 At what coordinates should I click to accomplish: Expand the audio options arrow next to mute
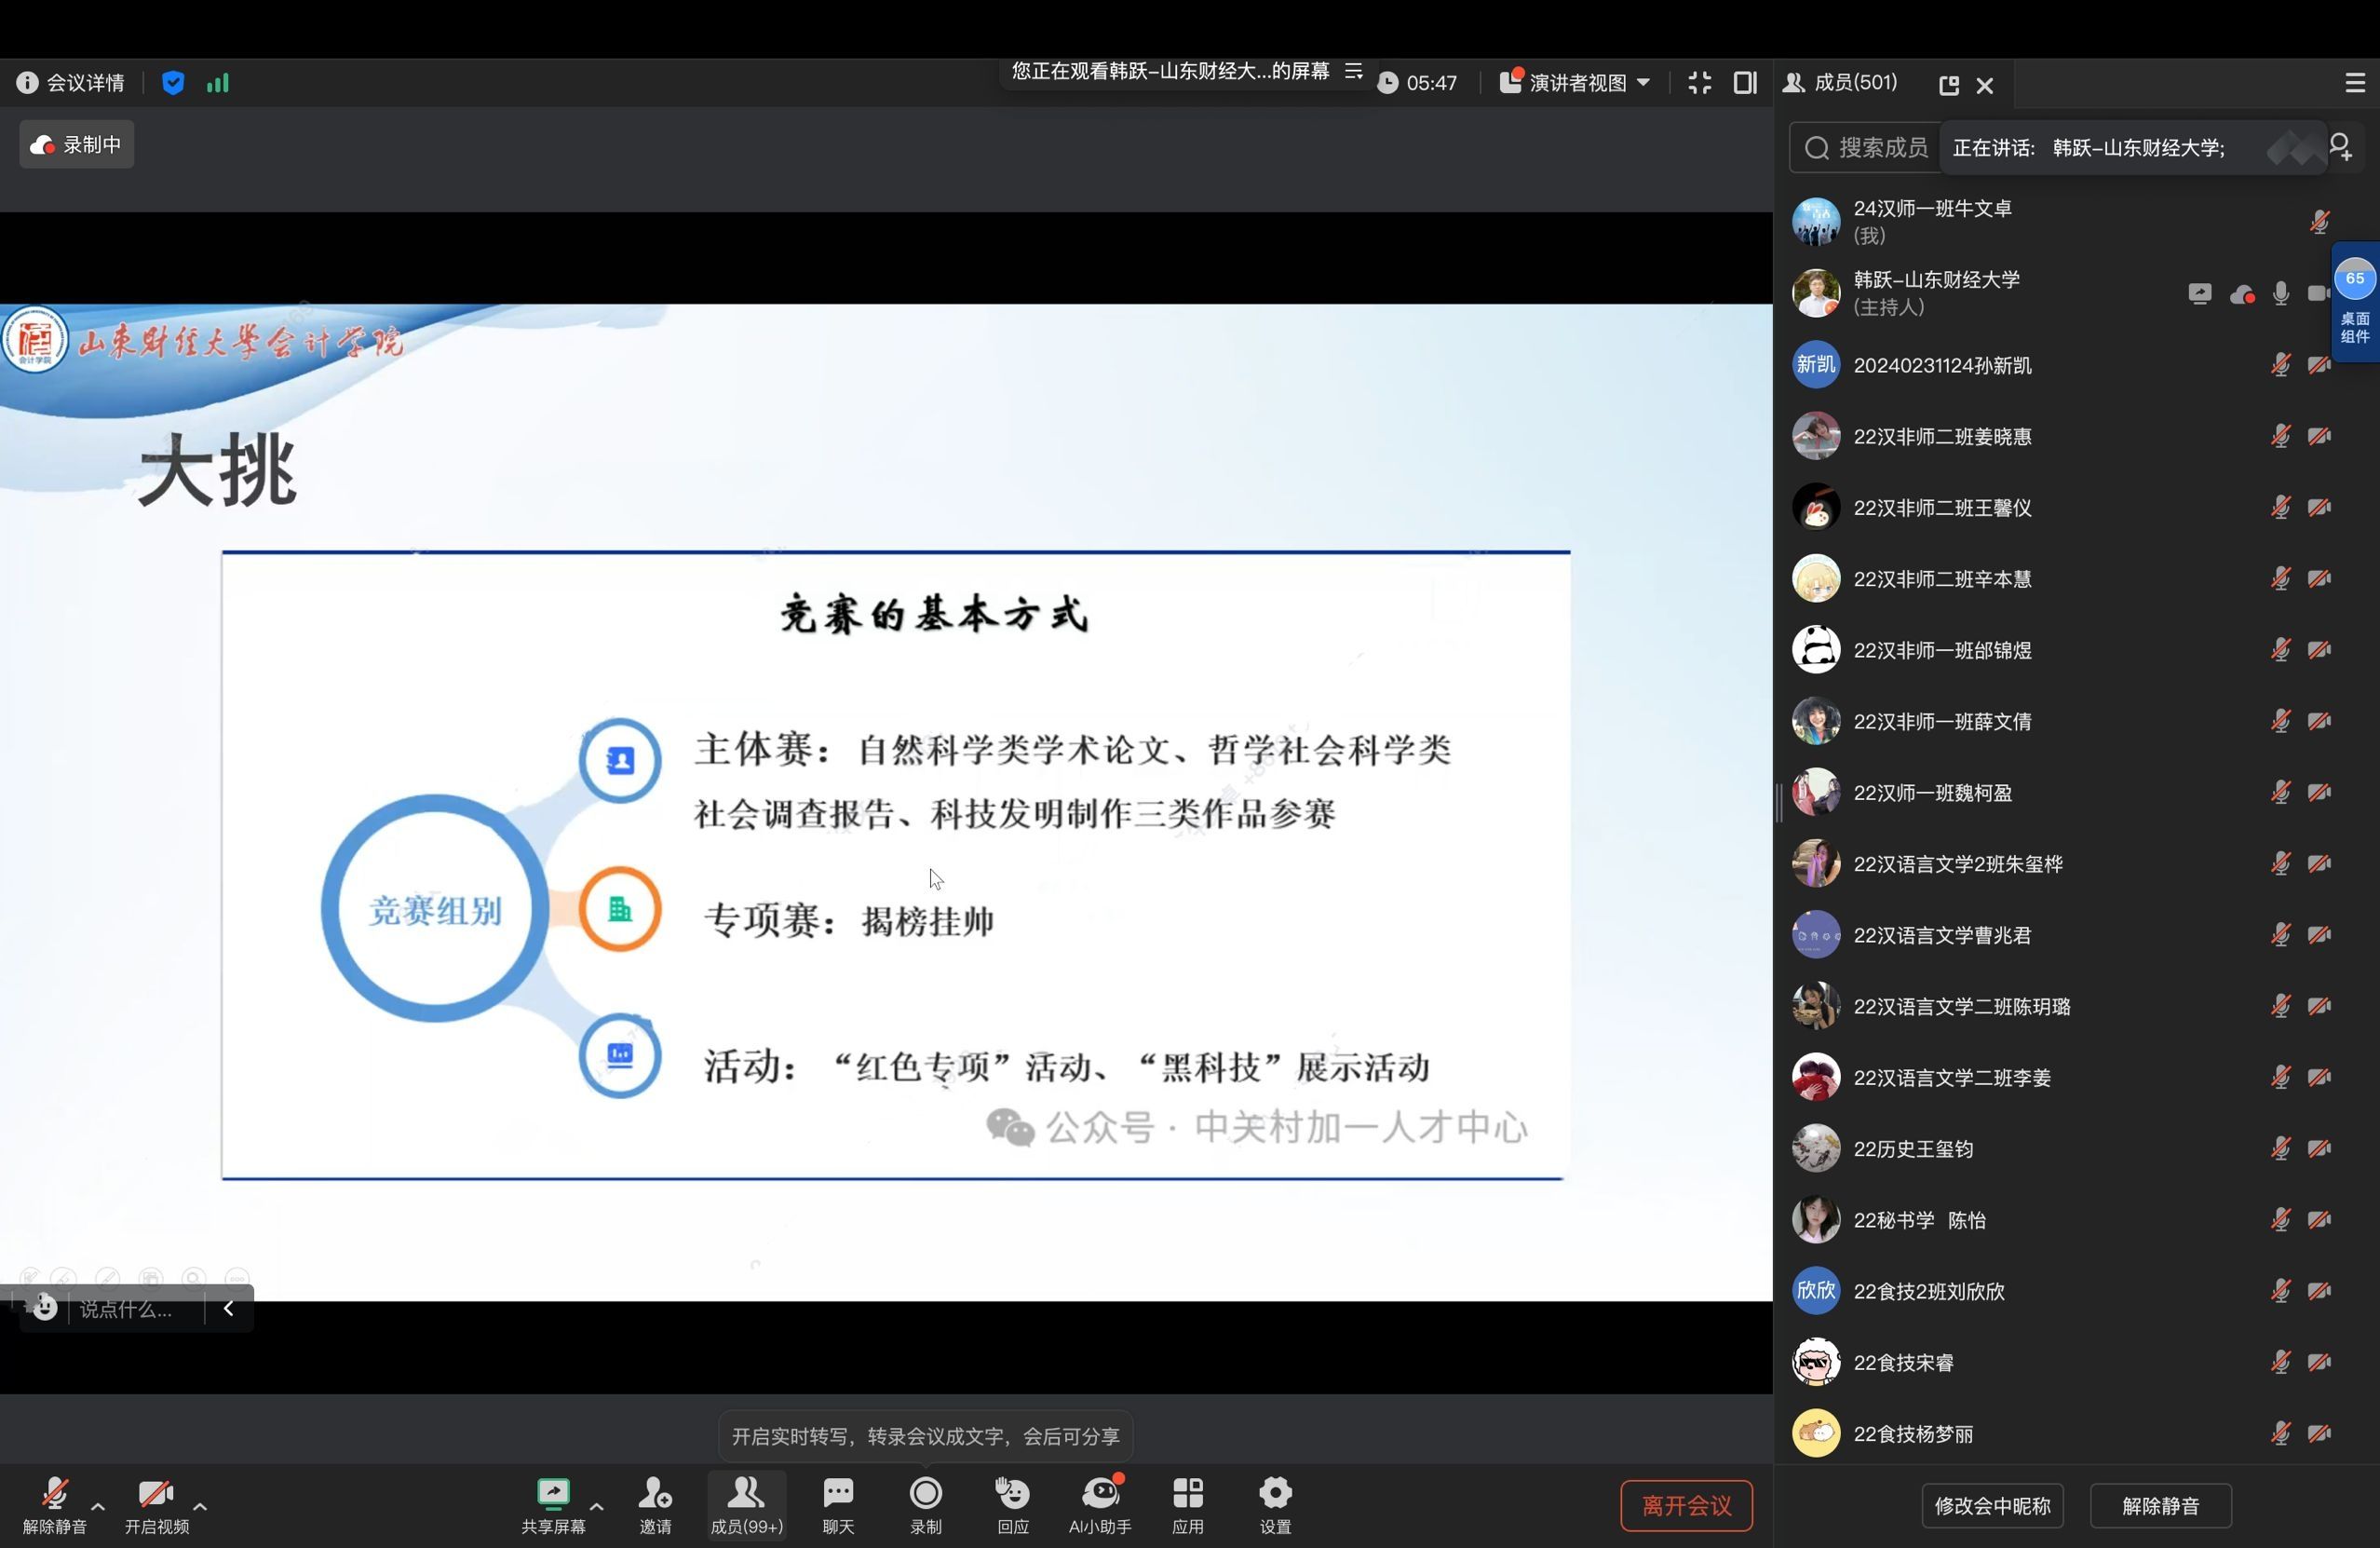(x=98, y=1505)
